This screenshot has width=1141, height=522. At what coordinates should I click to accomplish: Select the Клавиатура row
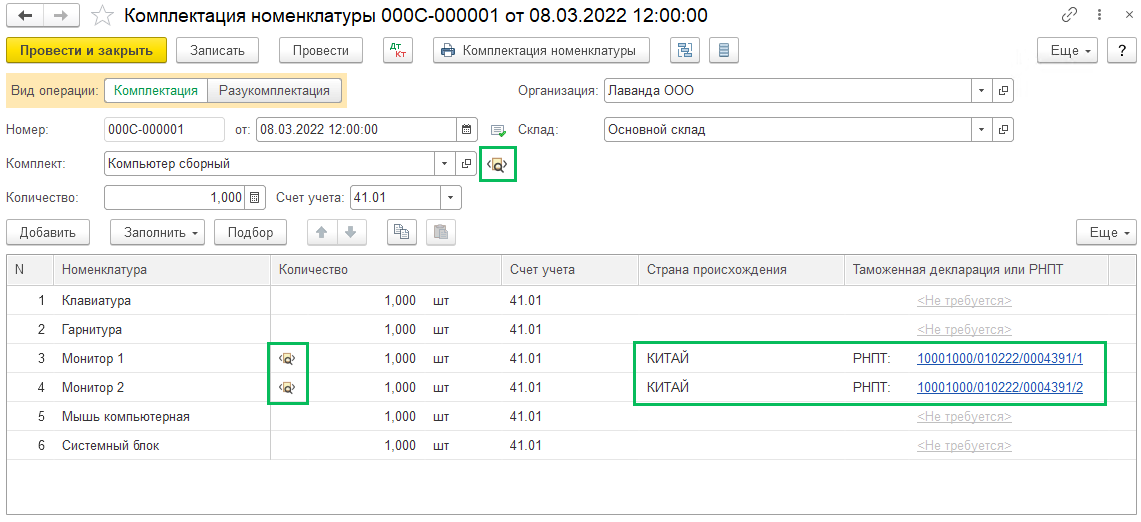coord(569,300)
